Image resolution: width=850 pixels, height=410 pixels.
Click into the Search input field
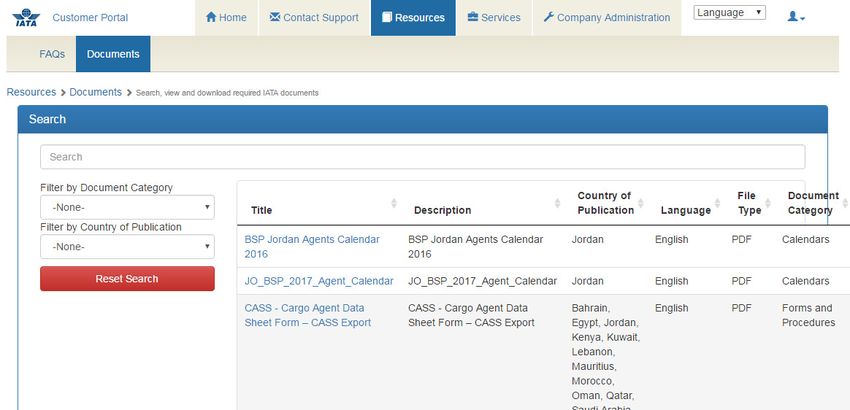[422, 157]
